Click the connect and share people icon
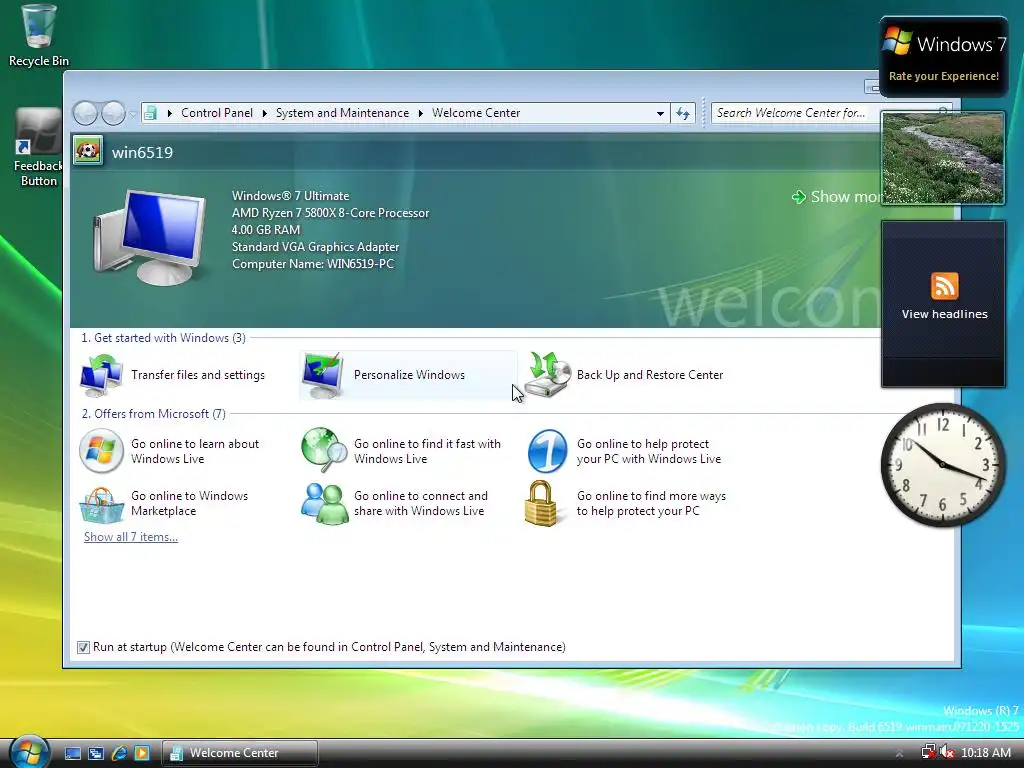Image resolution: width=1024 pixels, height=768 pixels. [x=325, y=504]
